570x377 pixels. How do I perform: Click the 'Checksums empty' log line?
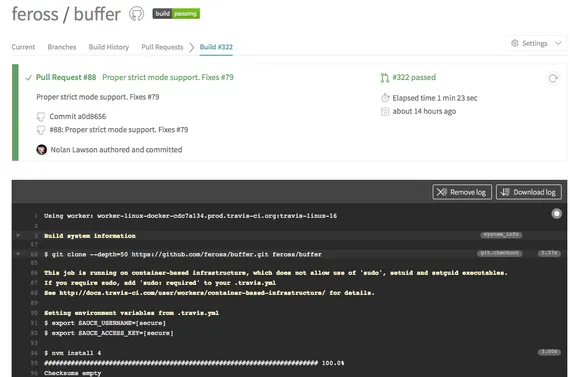(73, 373)
